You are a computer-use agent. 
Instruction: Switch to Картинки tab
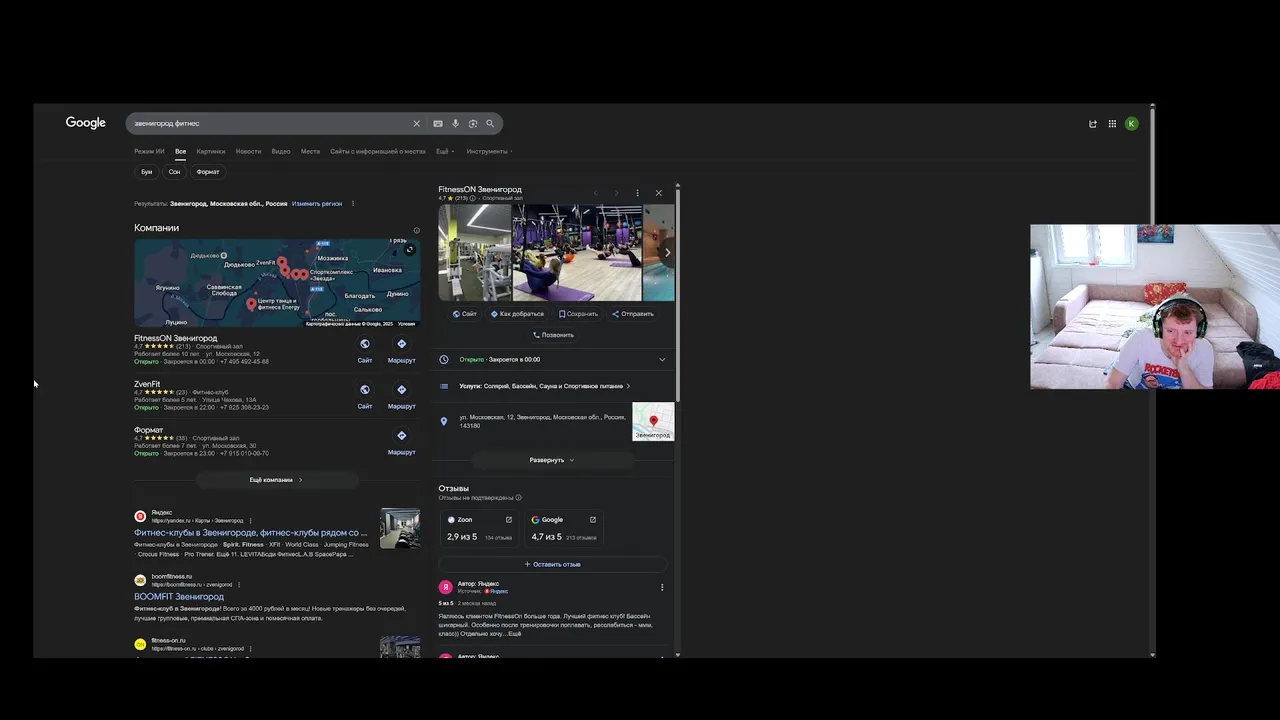click(211, 152)
